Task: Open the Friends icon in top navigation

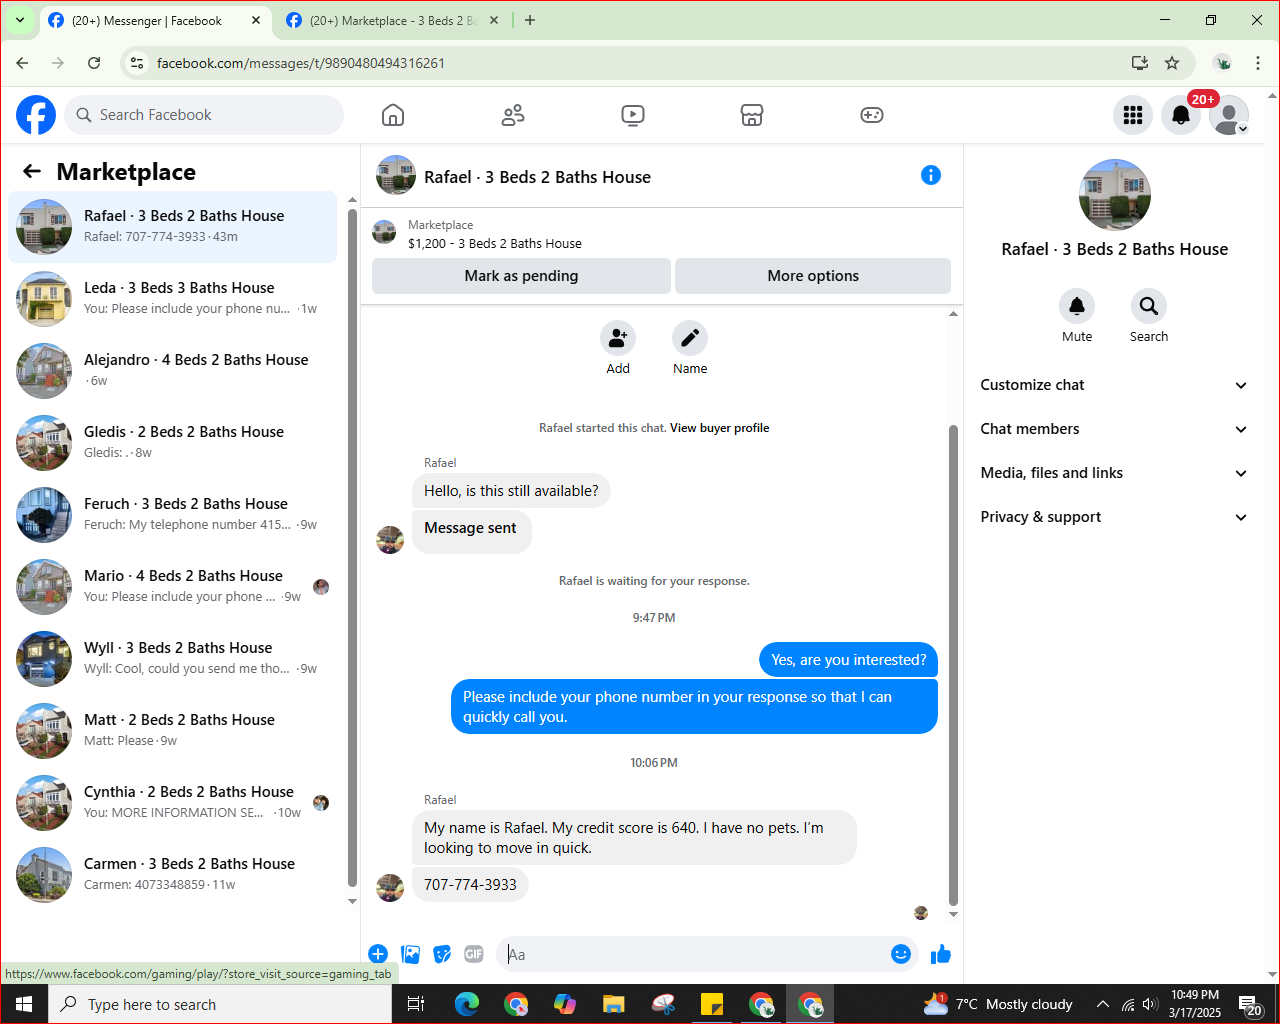Action: click(513, 115)
